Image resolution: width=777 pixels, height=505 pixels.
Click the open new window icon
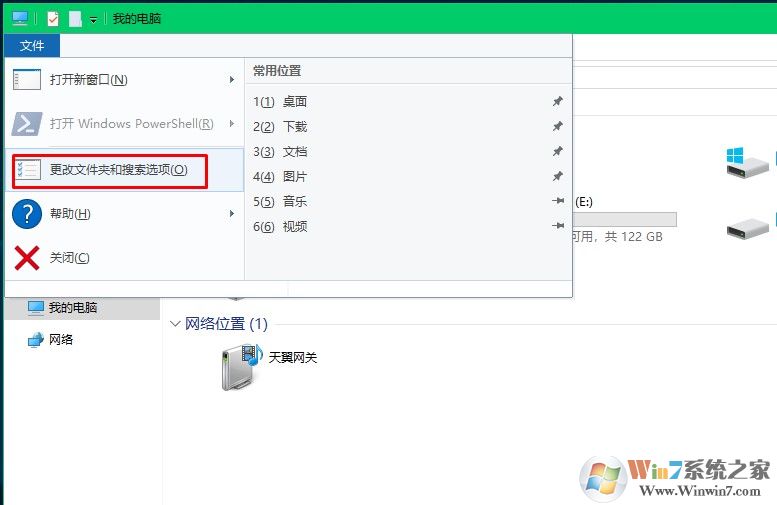(27, 79)
